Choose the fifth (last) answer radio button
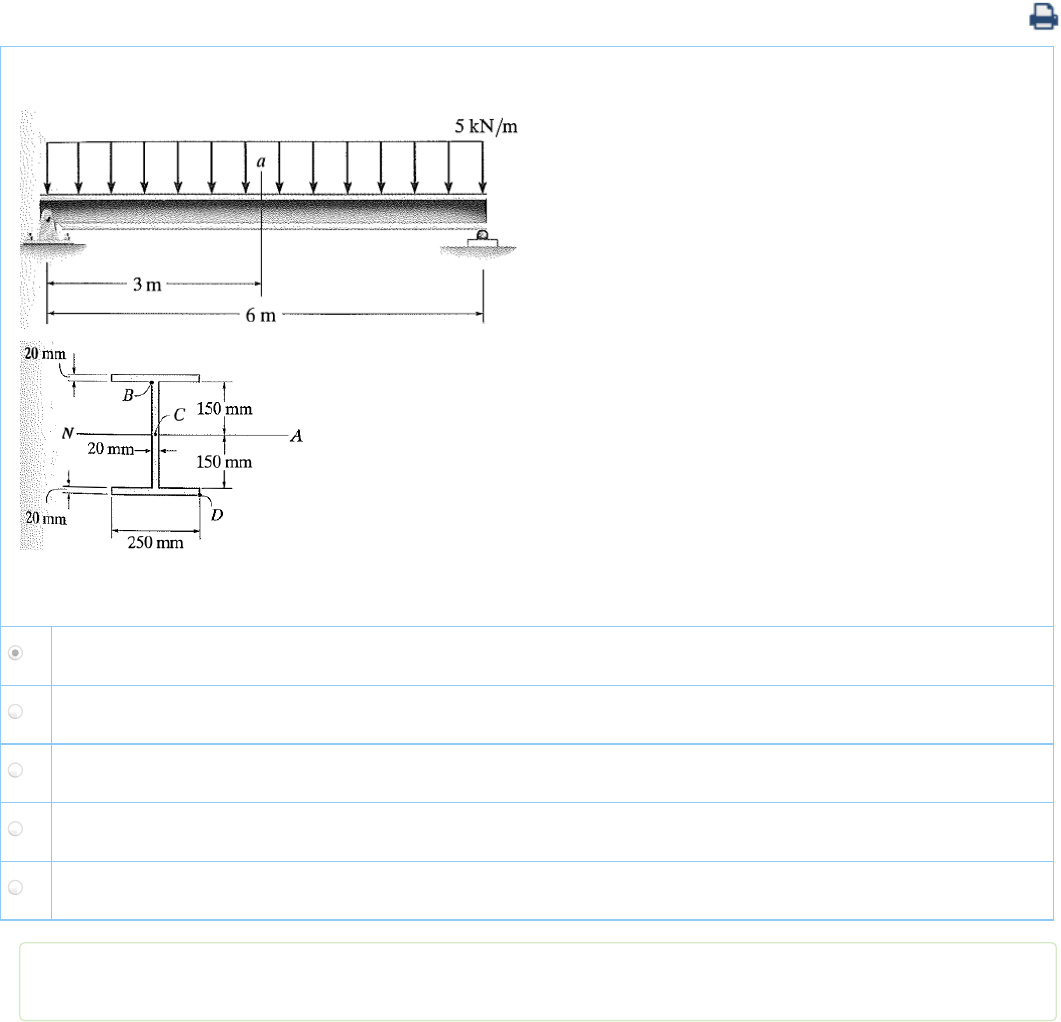The image size is (1061, 1022). pos(15,887)
